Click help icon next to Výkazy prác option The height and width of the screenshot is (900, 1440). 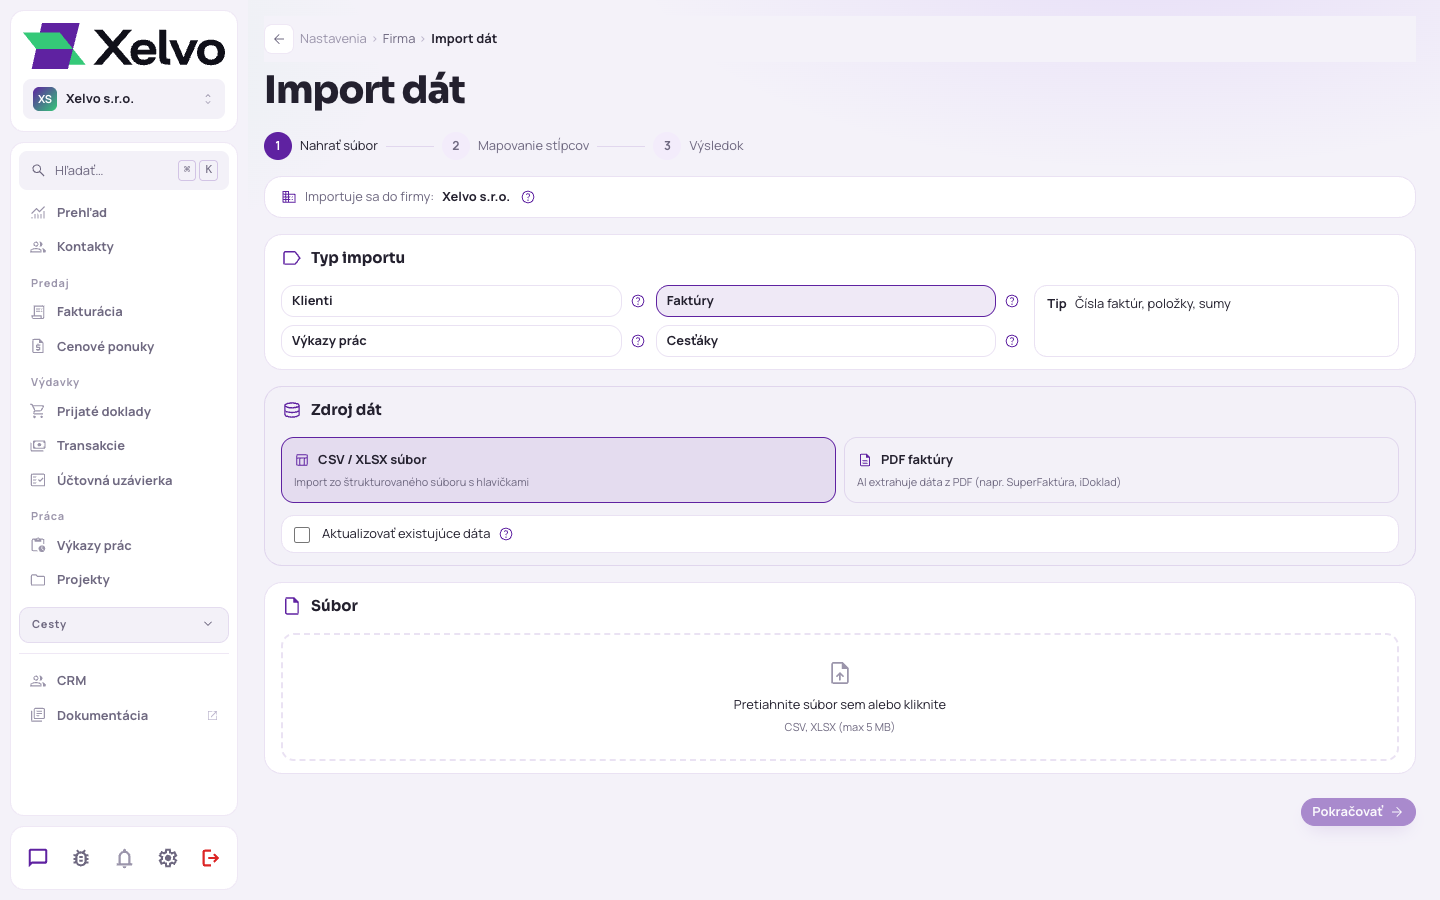point(638,341)
